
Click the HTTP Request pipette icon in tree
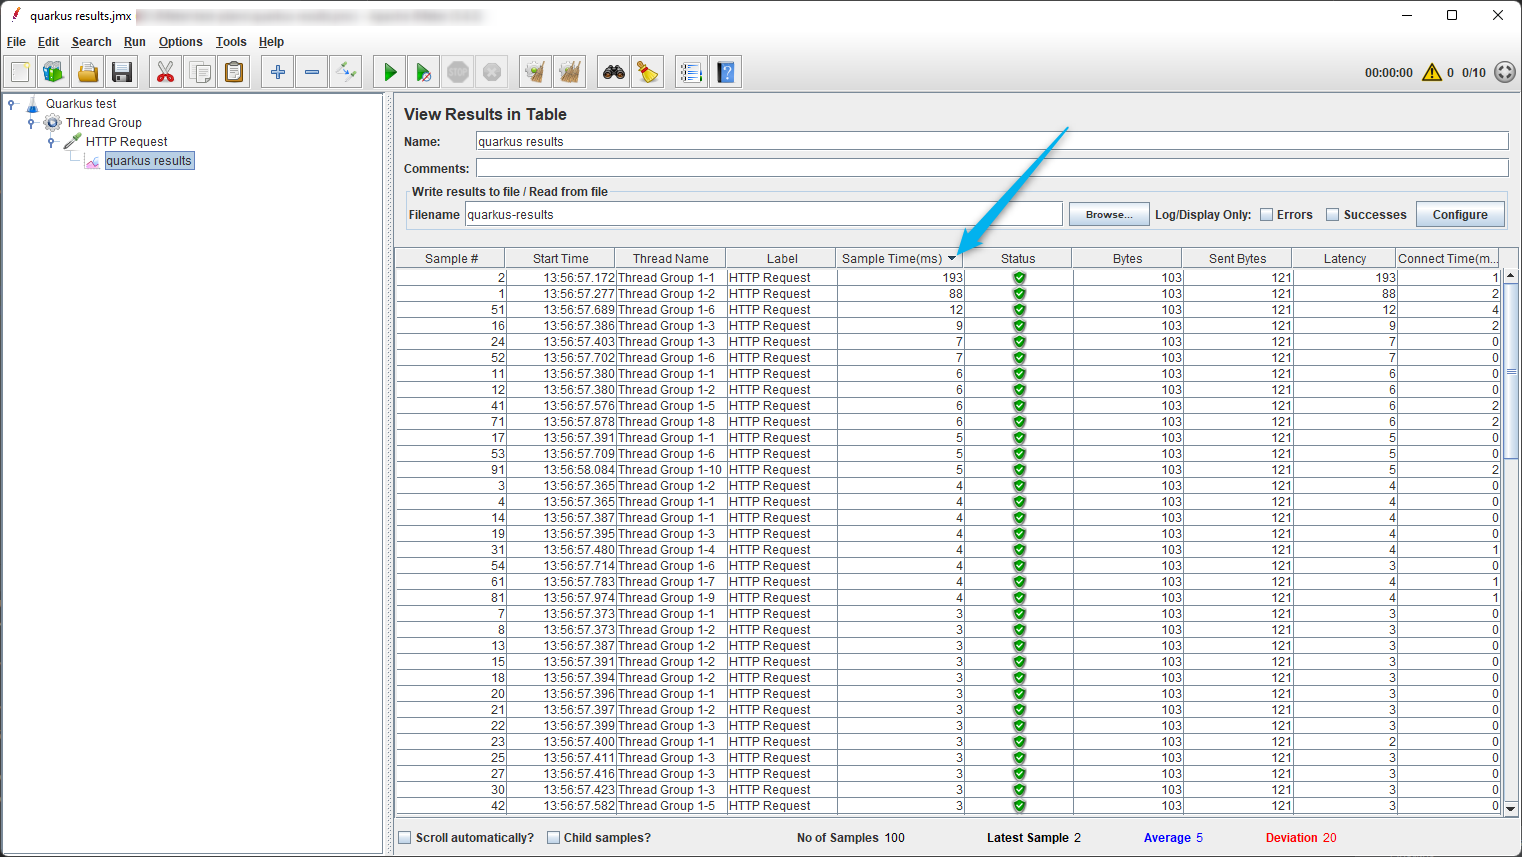72,142
